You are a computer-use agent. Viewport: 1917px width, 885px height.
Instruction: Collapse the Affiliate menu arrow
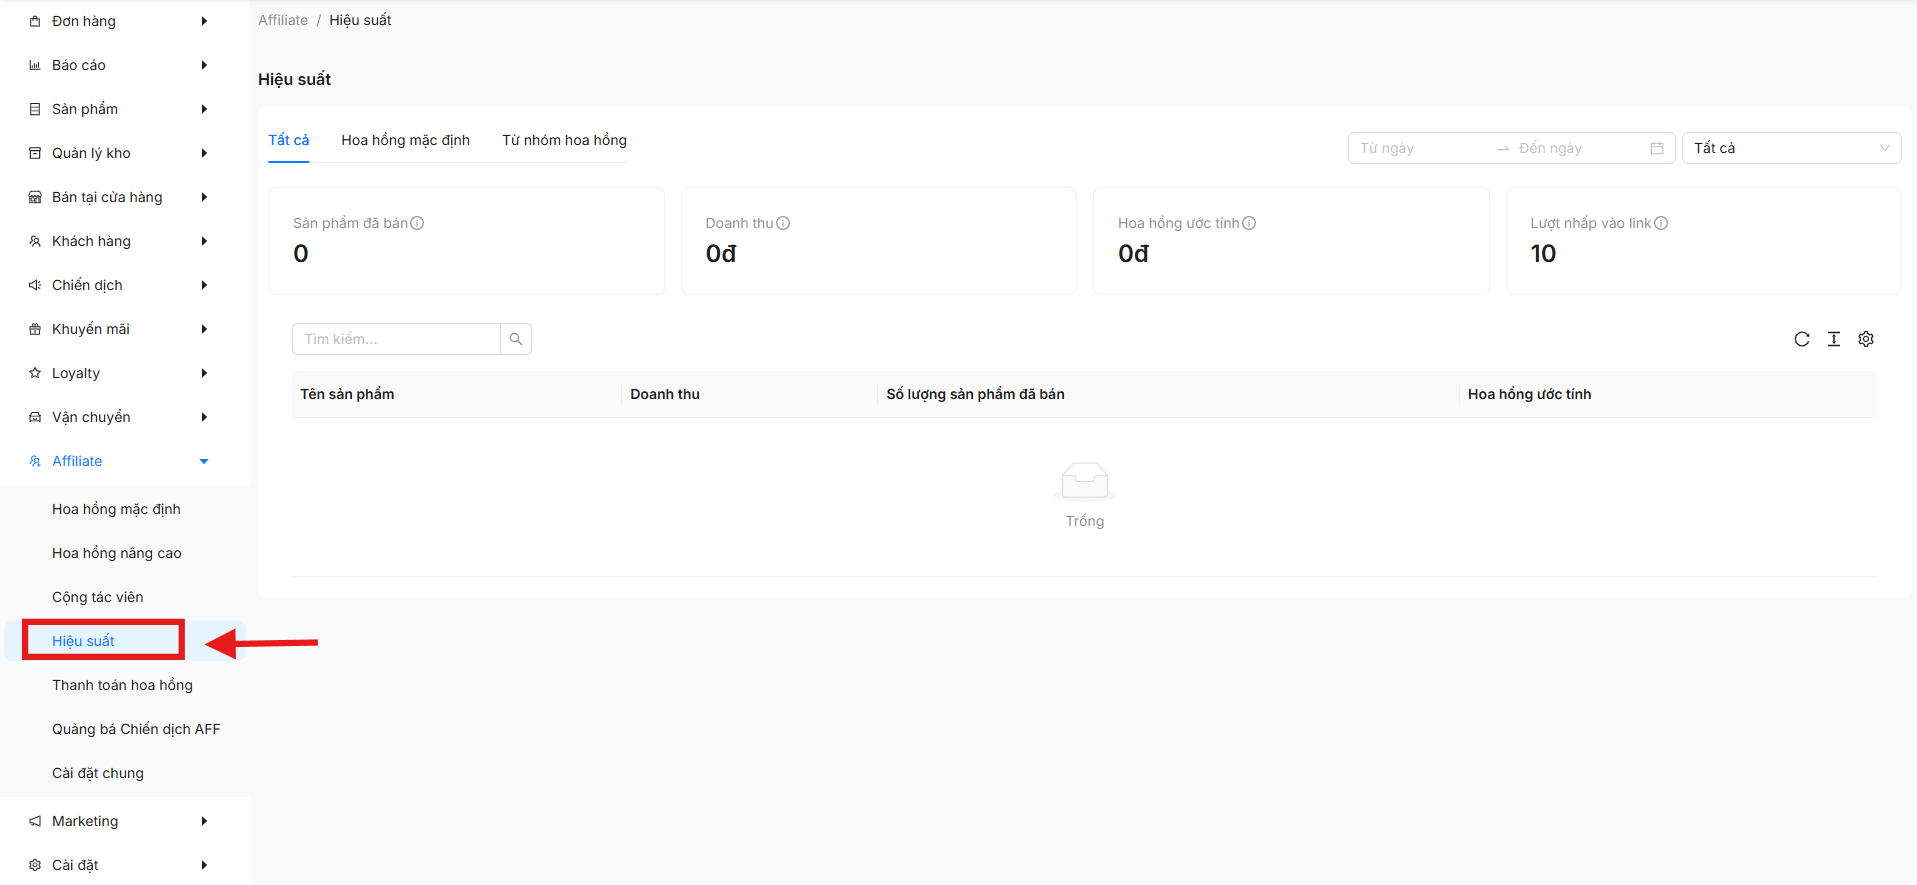point(204,461)
